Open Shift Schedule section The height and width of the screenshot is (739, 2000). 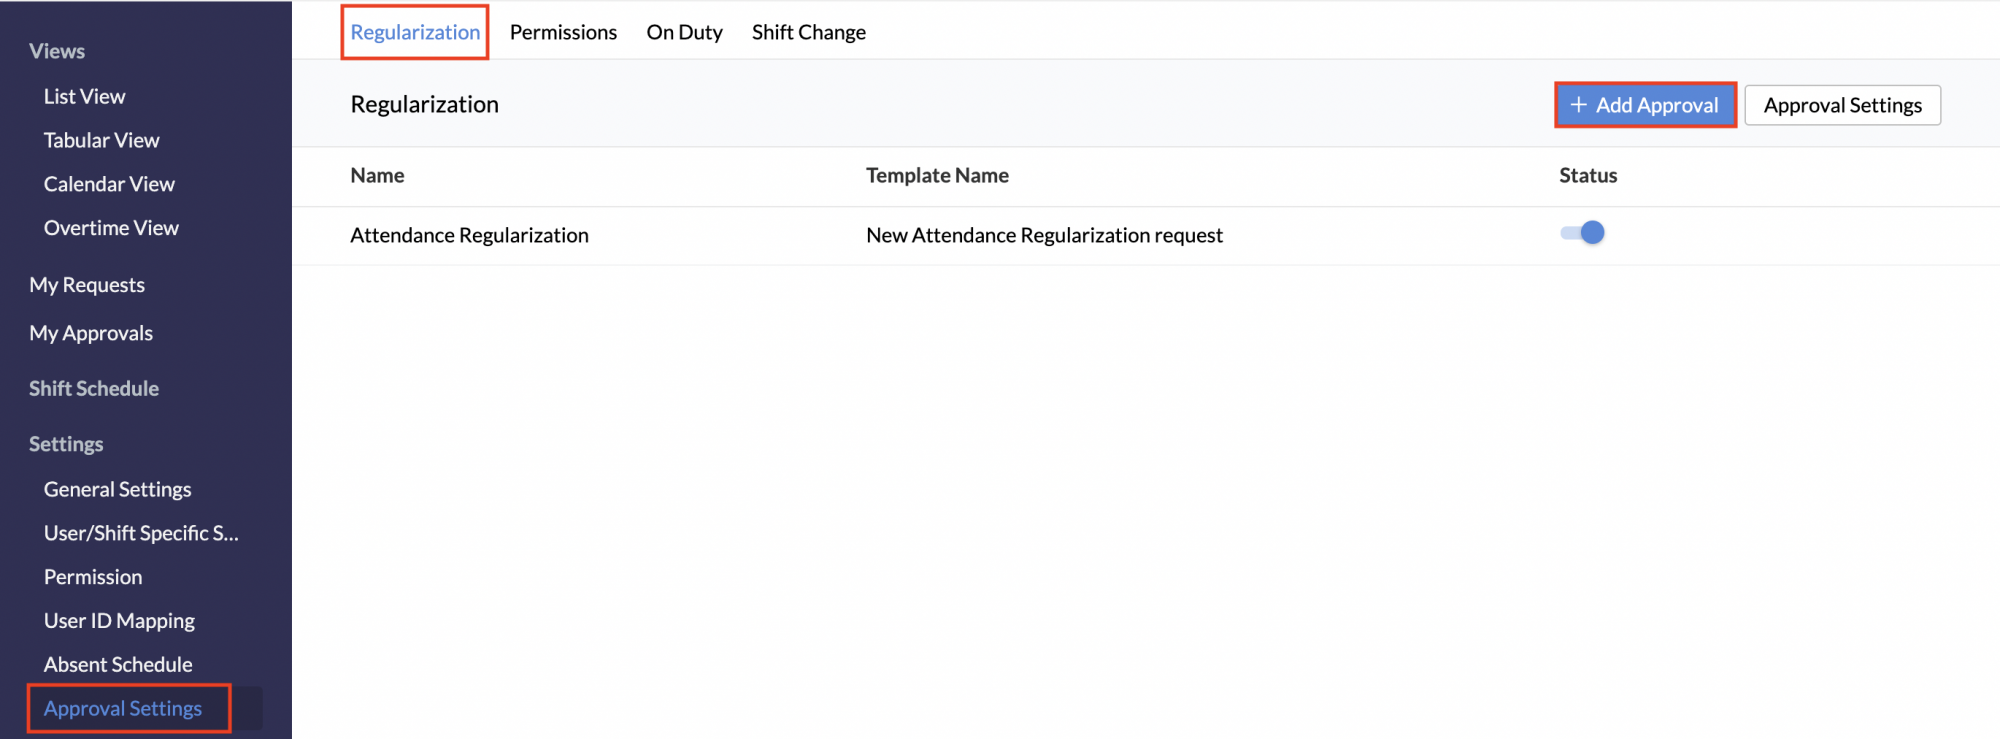tap(94, 388)
